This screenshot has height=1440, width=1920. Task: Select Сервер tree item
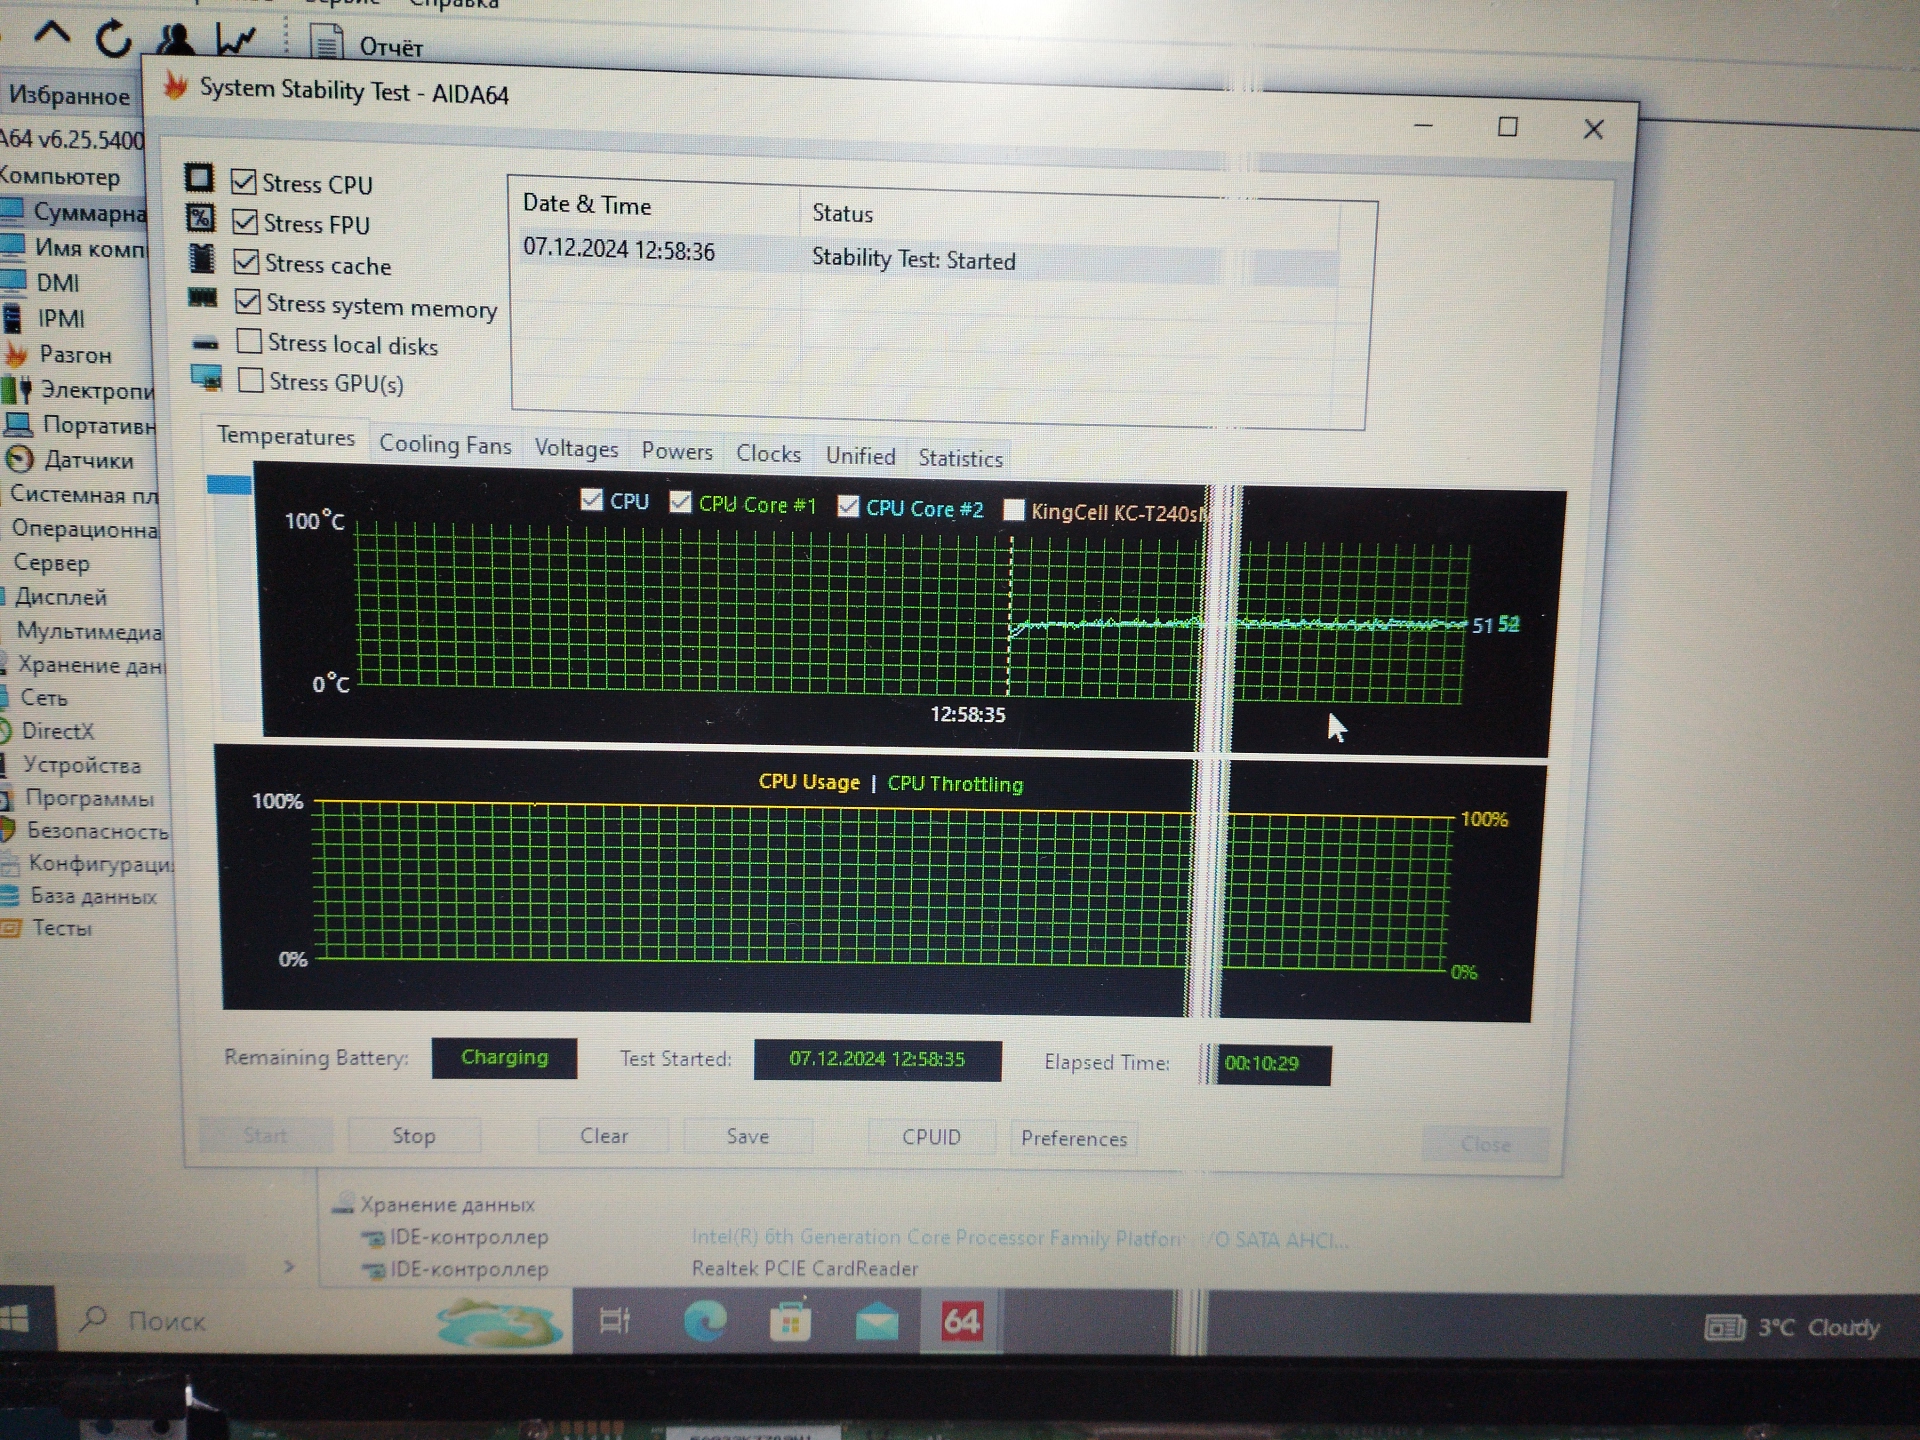[x=51, y=563]
